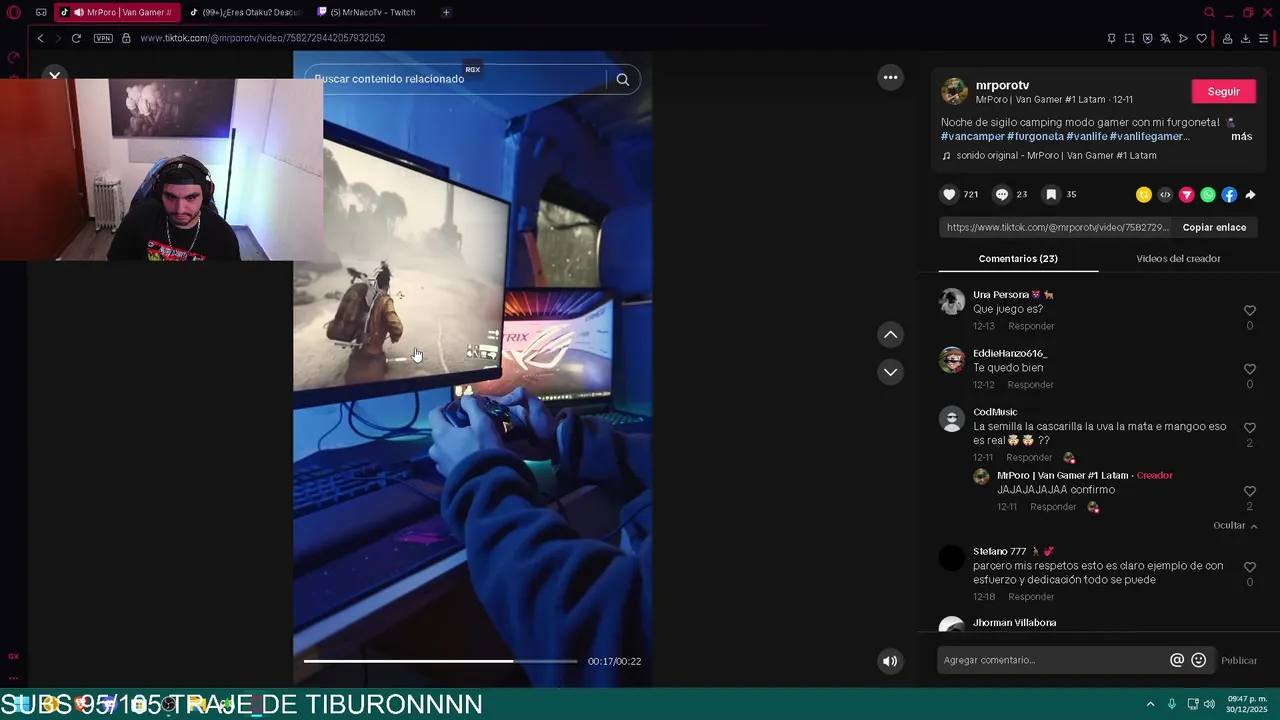1280x720 pixels.
Task: Go to previous video with up chevron
Action: click(890, 335)
